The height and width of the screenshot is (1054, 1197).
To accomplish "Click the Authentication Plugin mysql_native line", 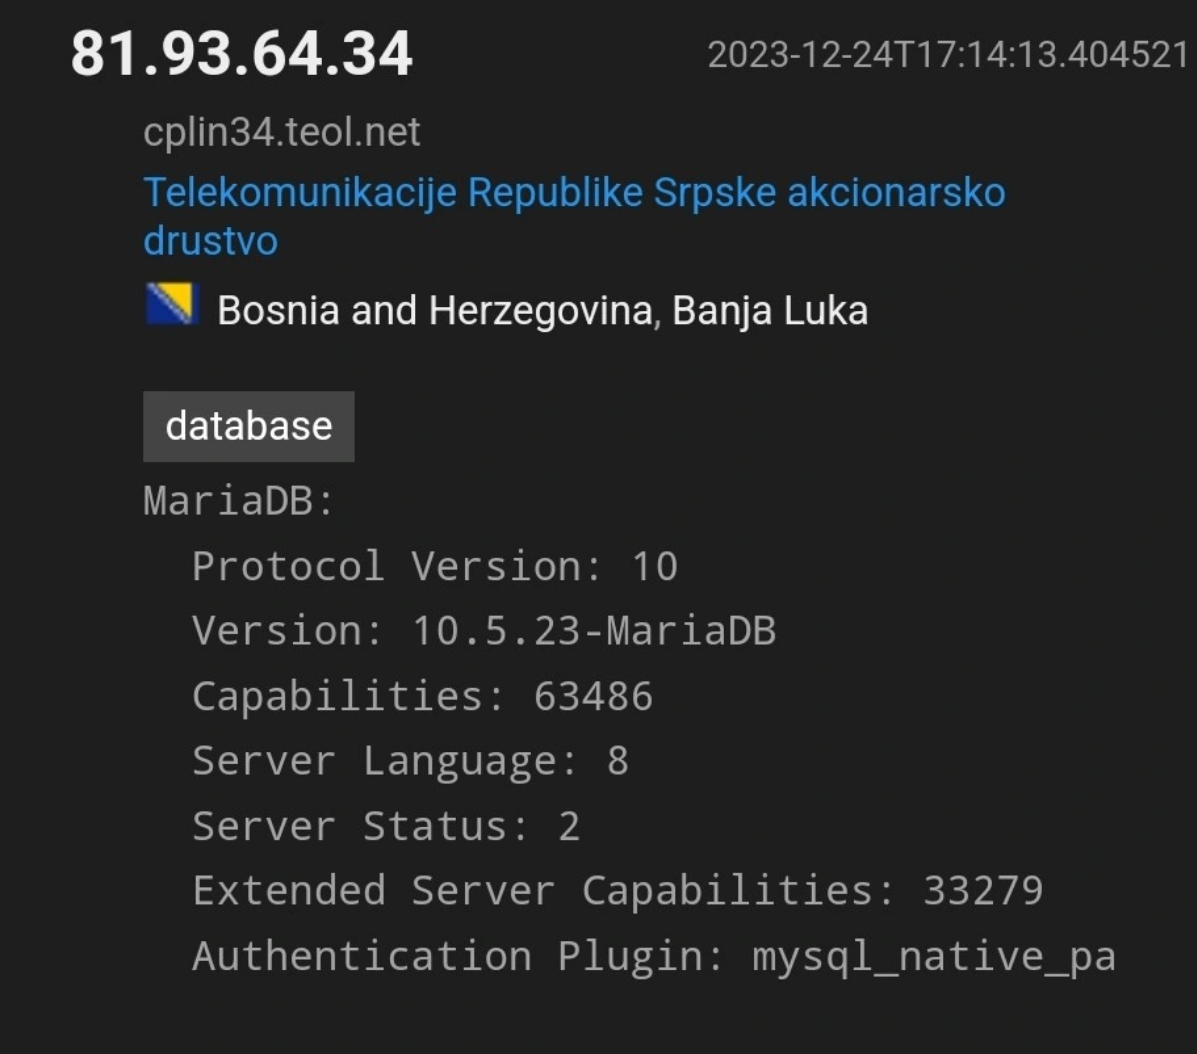I will [x=654, y=957].
